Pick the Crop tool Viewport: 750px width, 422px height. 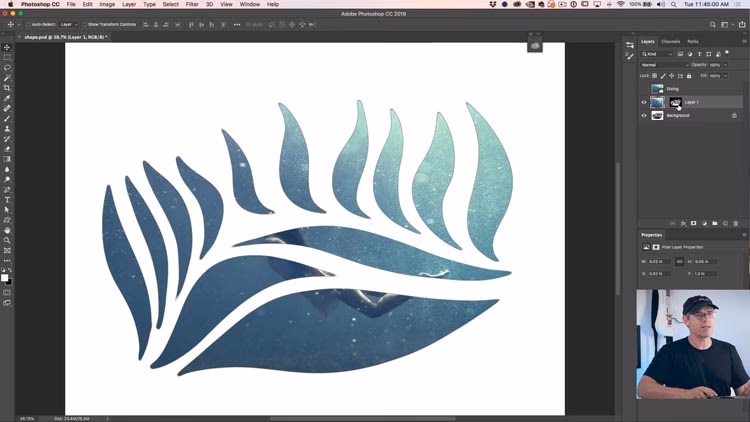[x=7, y=88]
